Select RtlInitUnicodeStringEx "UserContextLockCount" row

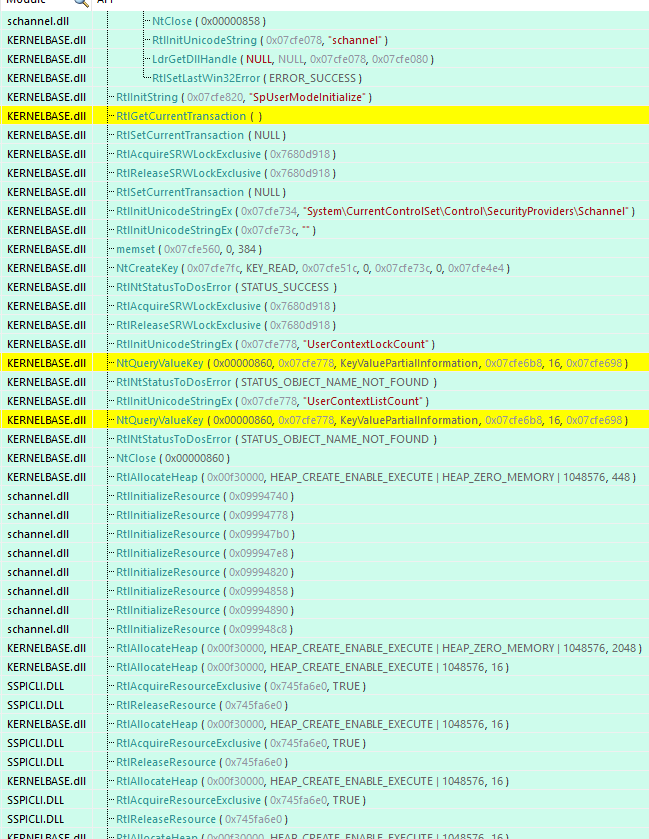[x=324, y=344]
